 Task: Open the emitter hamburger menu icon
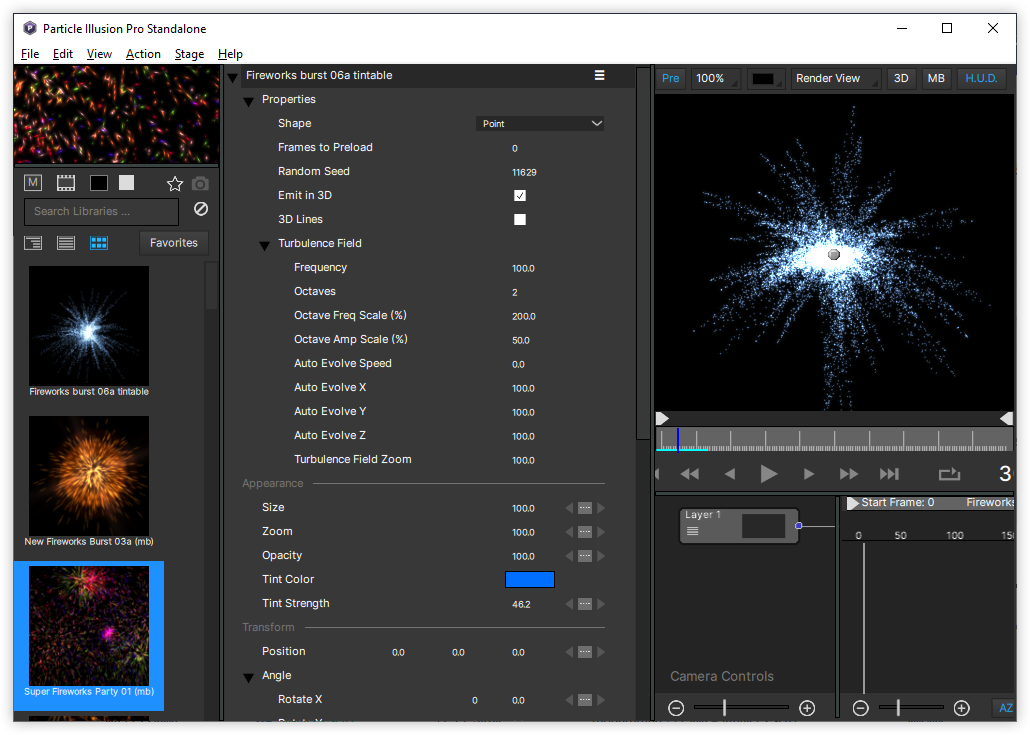[x=600, y=76]
